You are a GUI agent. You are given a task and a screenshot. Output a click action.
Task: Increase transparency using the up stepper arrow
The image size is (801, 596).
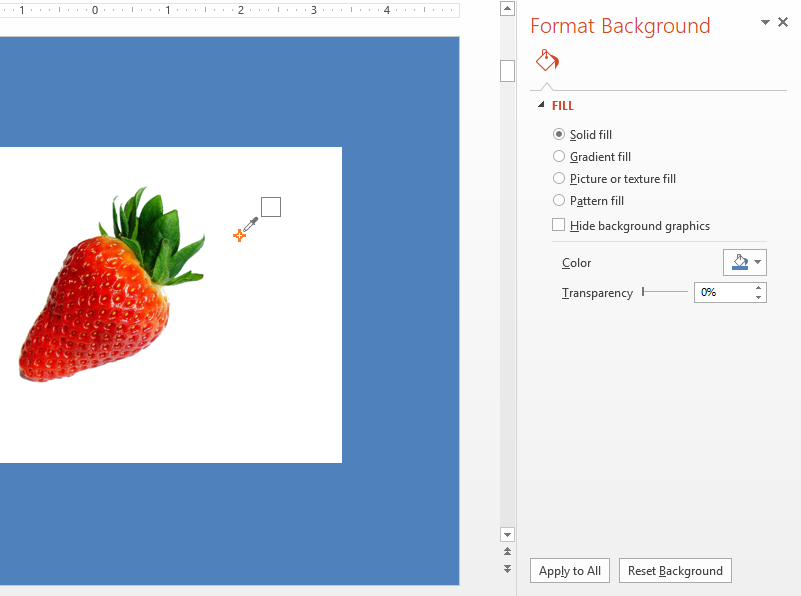(758, 287)
